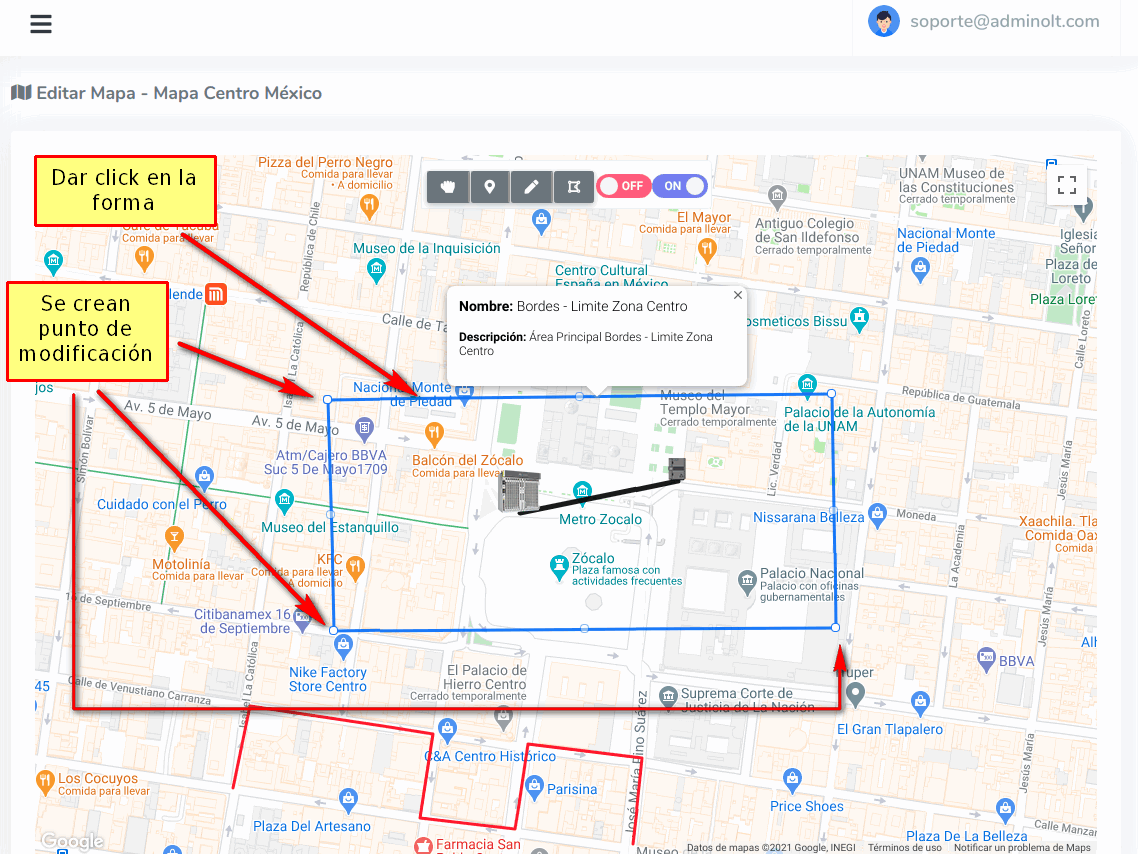Click the bottom edge midpoint handle
Screen dimensions: 1138x854
coord(584,629)
